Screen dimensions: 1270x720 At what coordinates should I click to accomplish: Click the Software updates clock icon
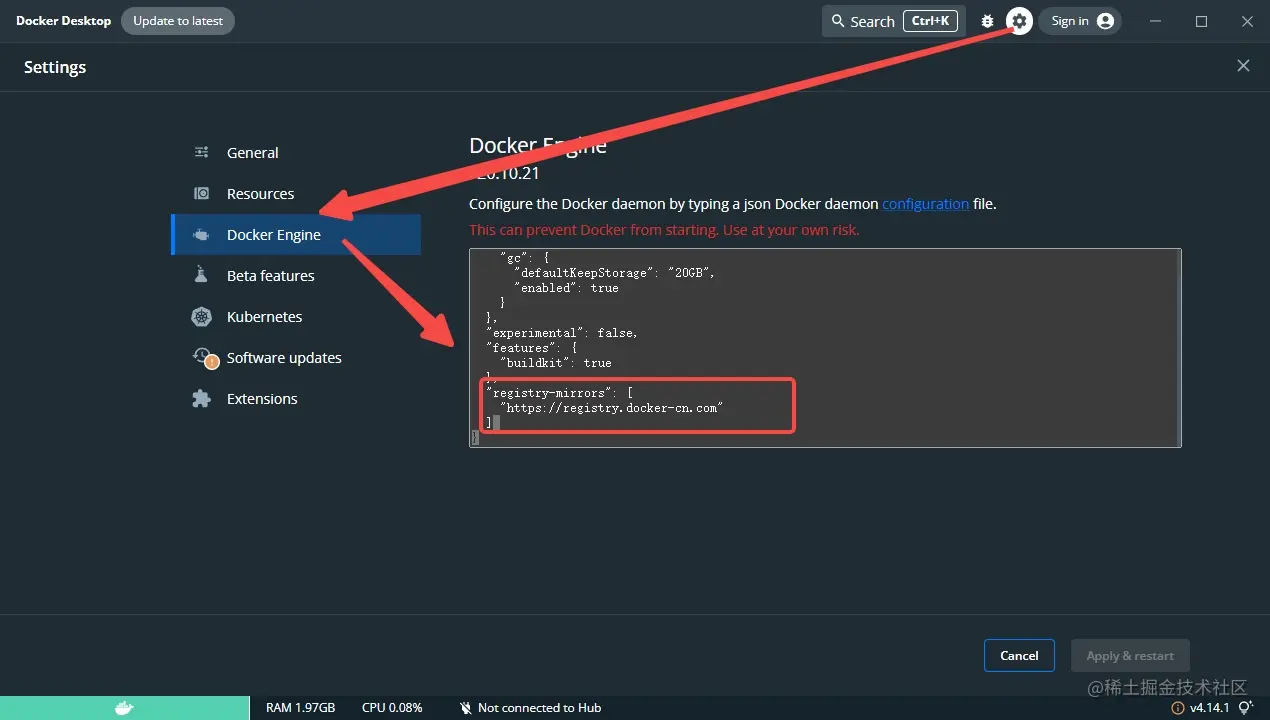click(x=203, y=357)
